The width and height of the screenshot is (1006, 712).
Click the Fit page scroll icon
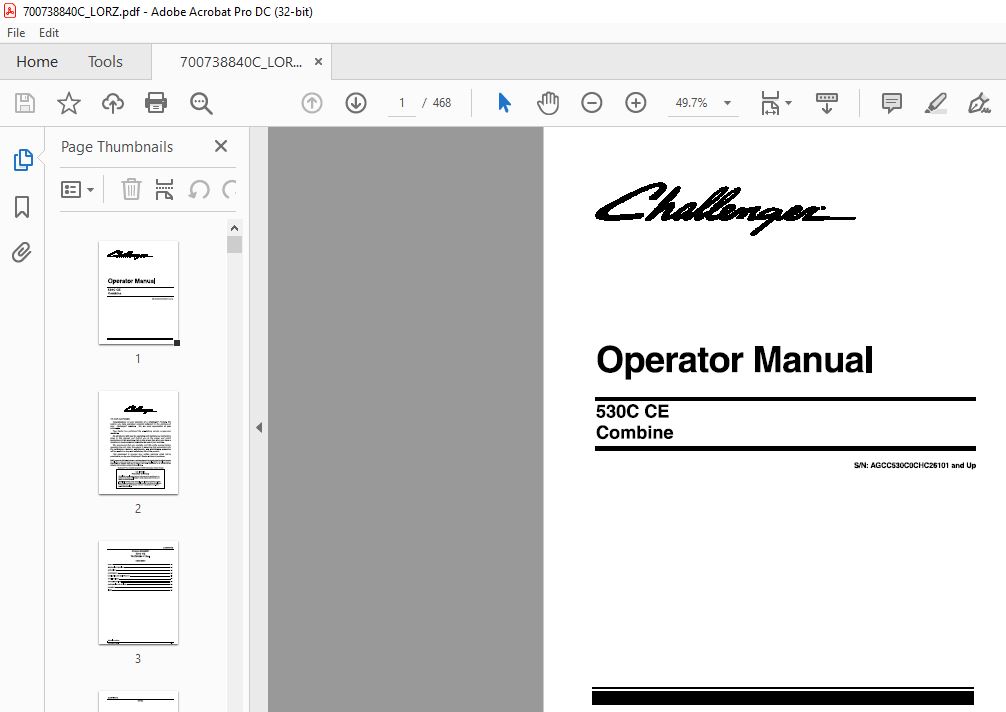[770, 103]
